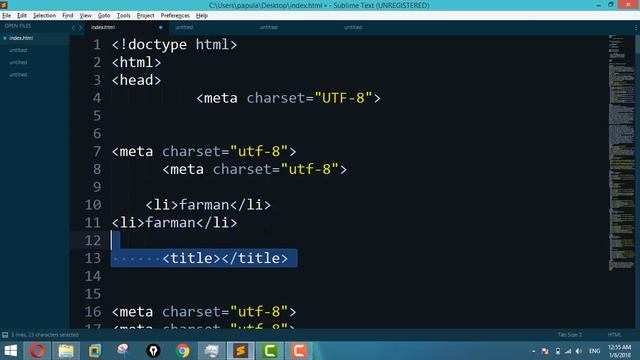Viewport: 640px width, 360px height.
Task: Place cursor in <li>farman</li> on line 11
Action: pos(174,222)
